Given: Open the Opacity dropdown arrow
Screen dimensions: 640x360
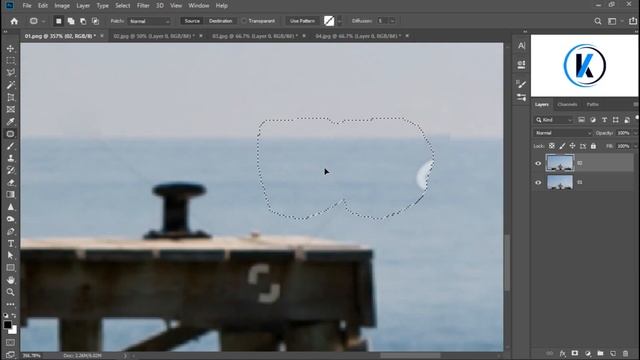Looking at the screenshot, I should click(x=635, y=133).
